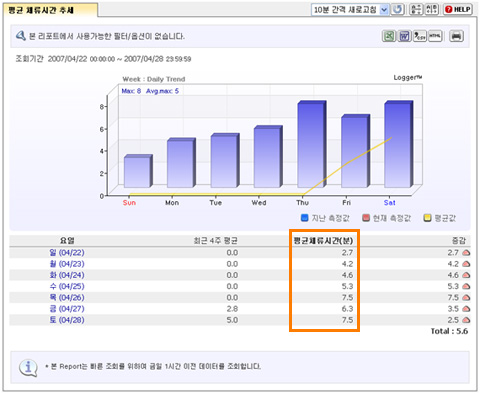Click the Mon bar in the chart
The height and width of the screenshot is (394, 480).
[x=181, y=163]
